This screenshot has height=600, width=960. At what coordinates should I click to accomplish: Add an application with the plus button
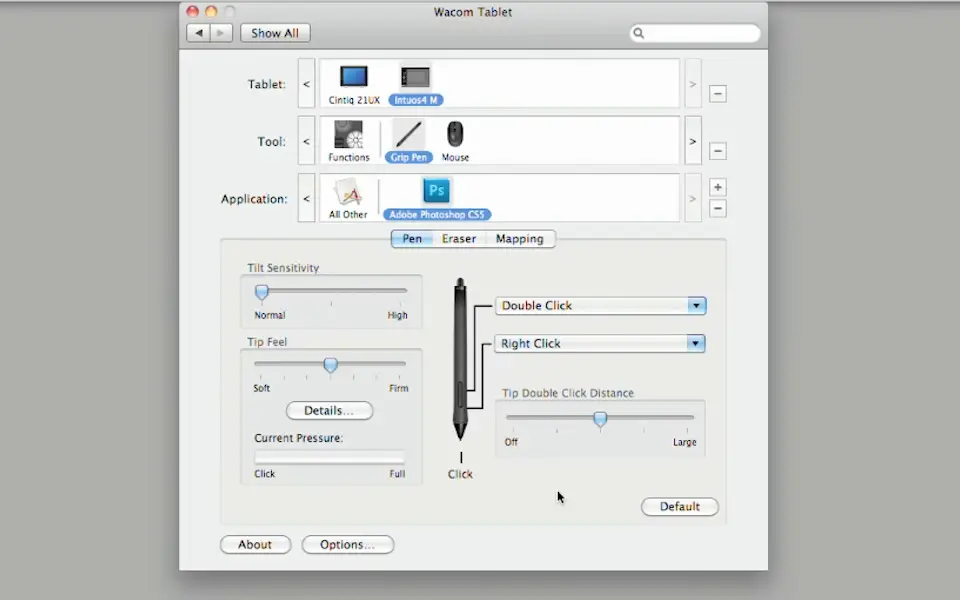tap(718, 187)
